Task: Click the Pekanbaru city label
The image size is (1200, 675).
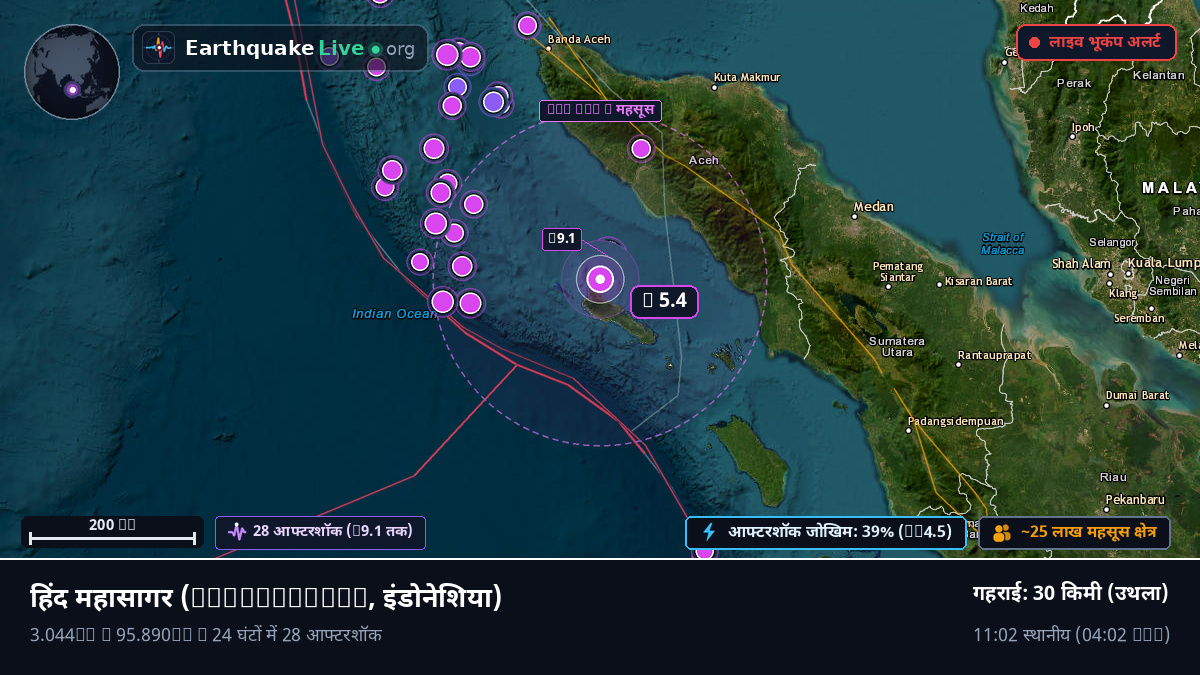Action: coord(1135,498)
